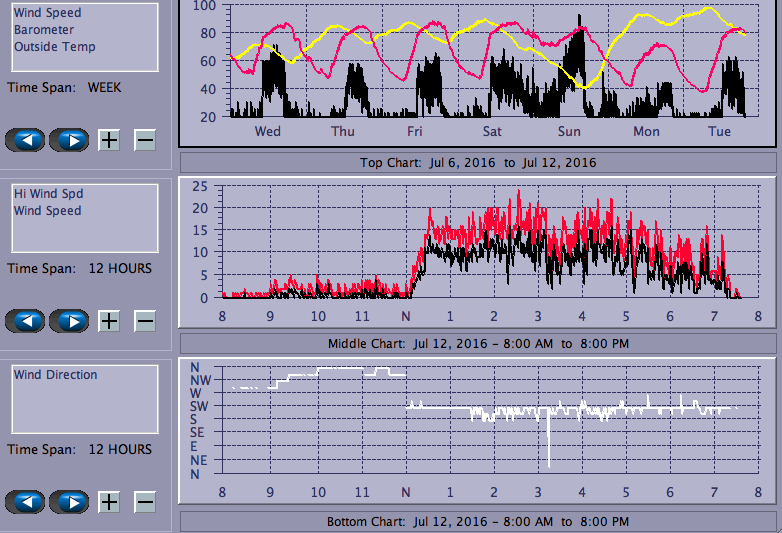Click the Middle Chart date range bar
The image size is (782, 533).
pos(478,344)
